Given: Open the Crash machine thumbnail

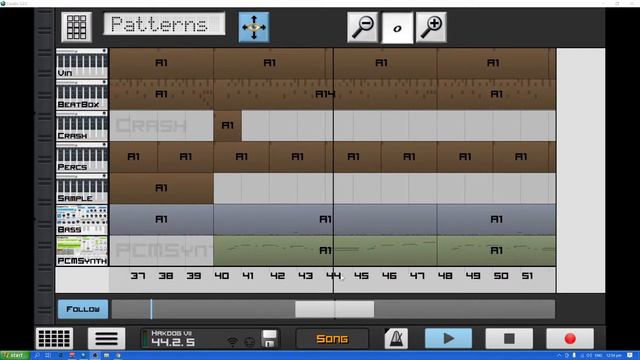Looking at the screenshot, I should pos(82,126).
